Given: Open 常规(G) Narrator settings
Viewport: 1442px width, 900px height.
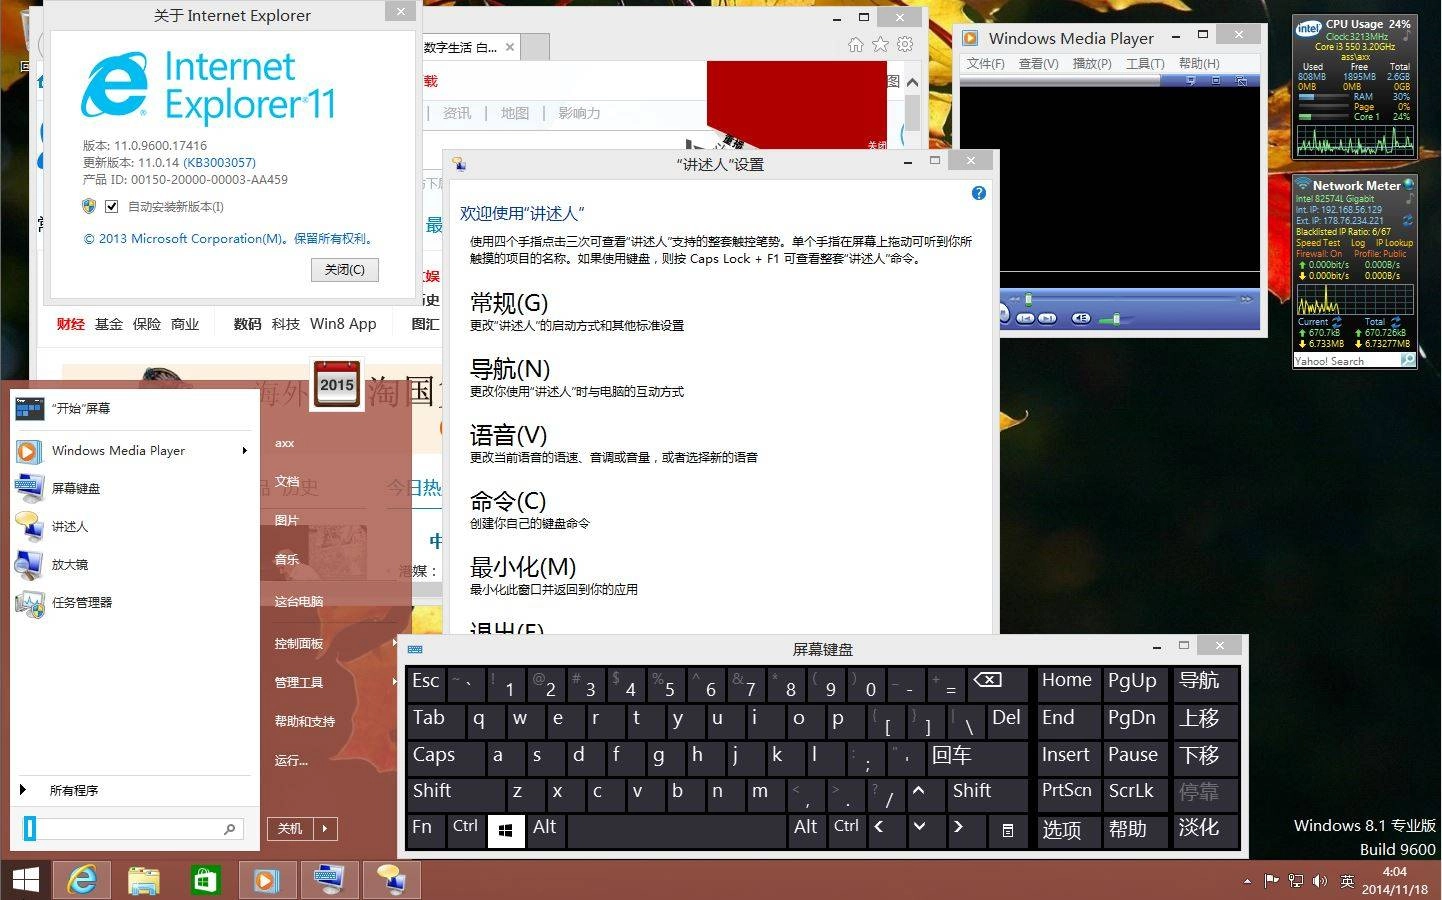Looking at the screenshot, I should tap(509, 302).
